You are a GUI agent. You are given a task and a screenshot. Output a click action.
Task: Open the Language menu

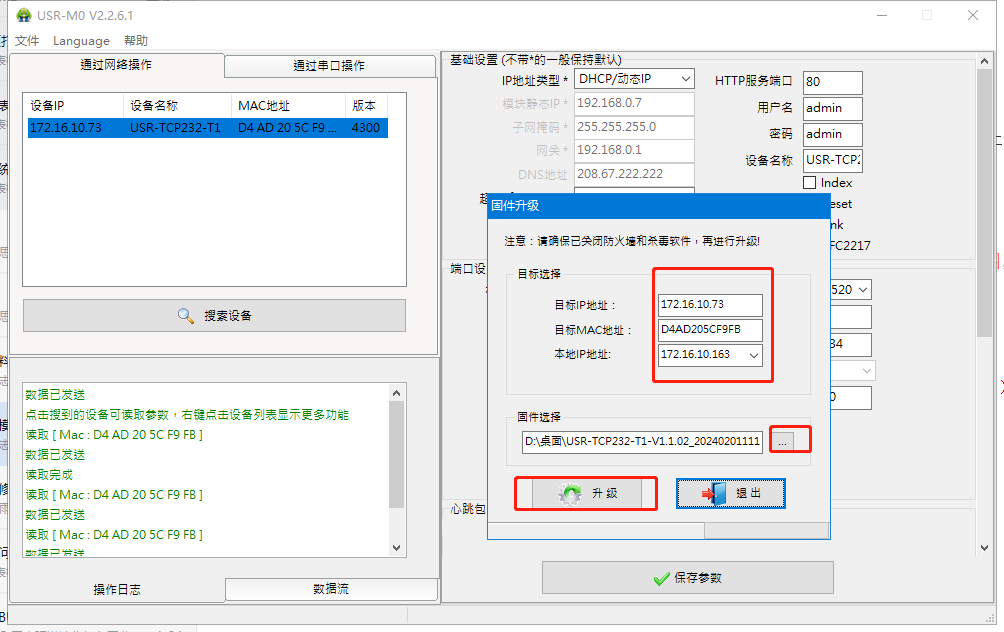81,41
